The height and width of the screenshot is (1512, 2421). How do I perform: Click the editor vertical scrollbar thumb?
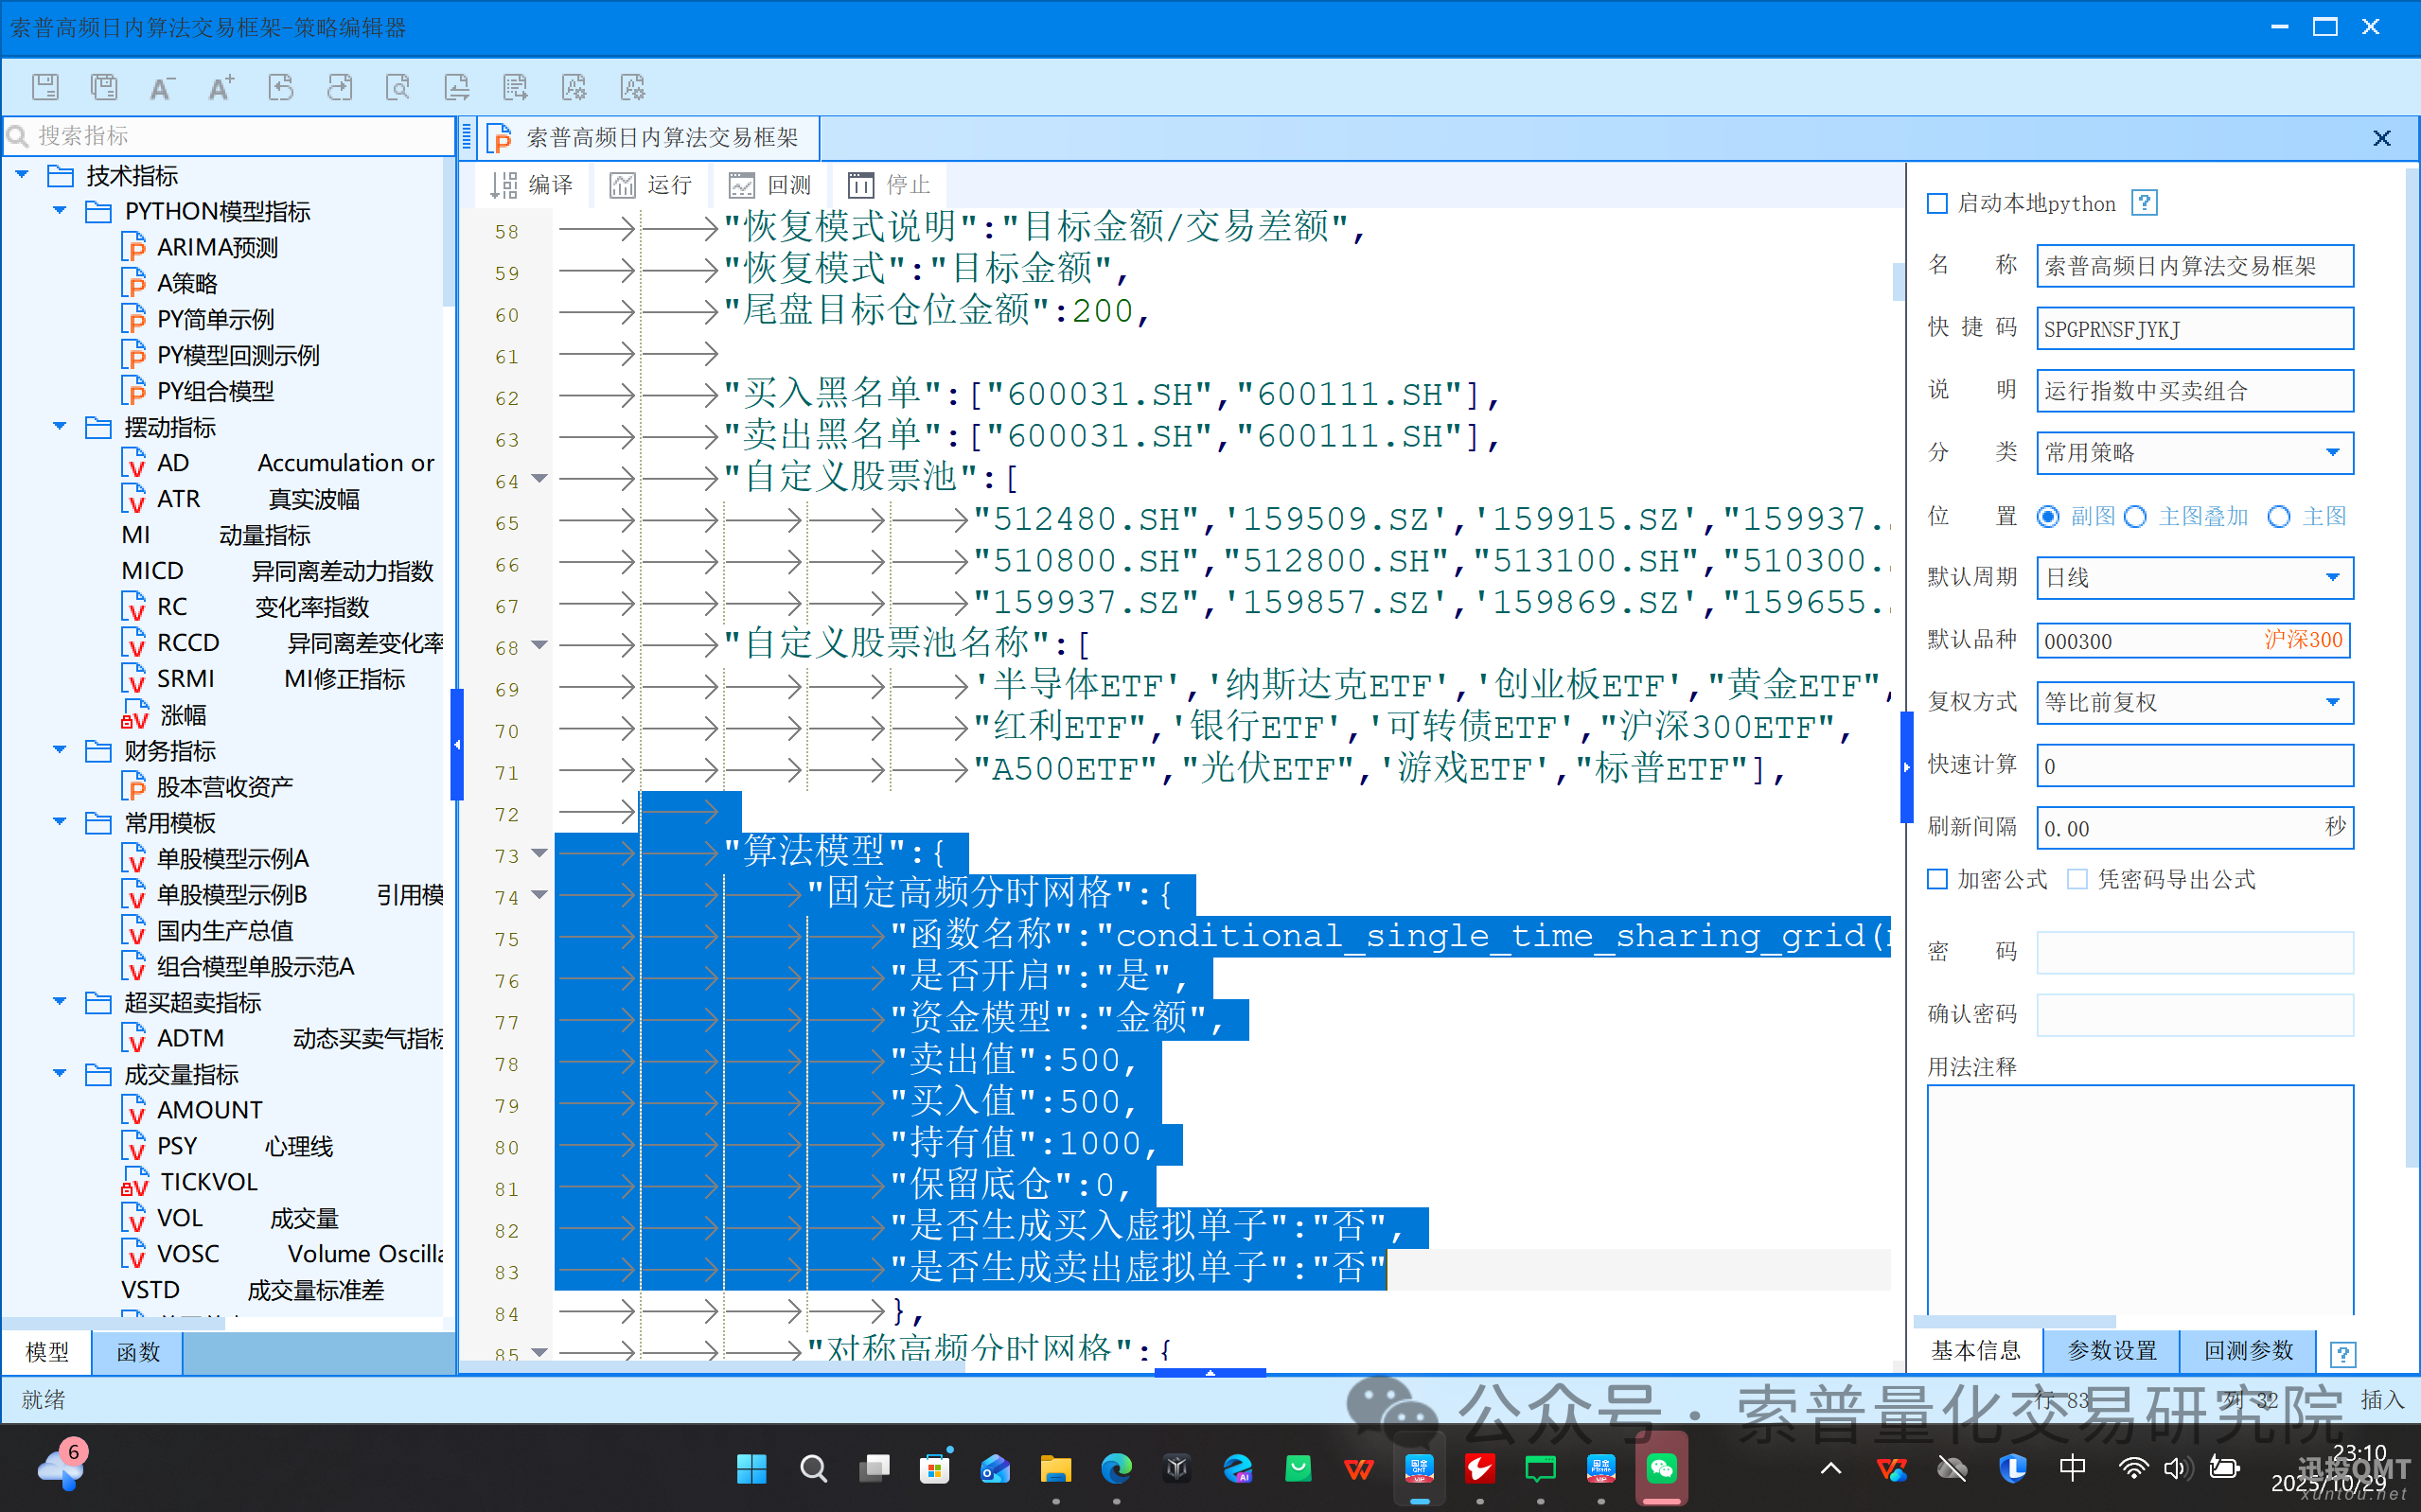click(x=1897, y=281)
